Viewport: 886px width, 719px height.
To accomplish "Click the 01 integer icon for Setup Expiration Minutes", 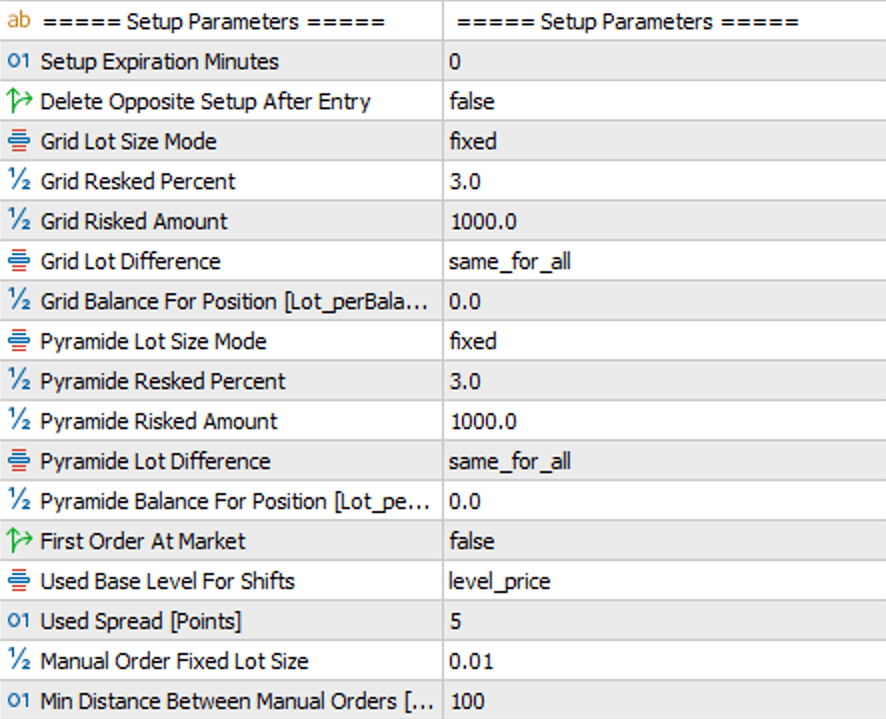I will click(20, 61).
